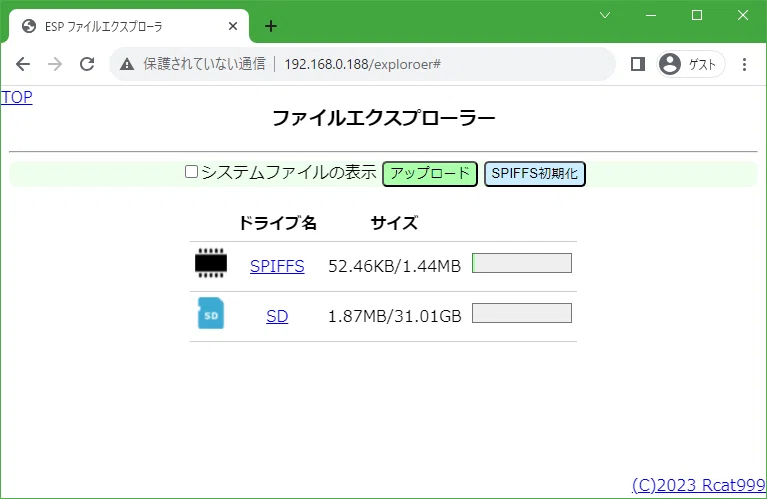
Task: Click the 保護されていない通信 security label
Action: coord(204,64)
